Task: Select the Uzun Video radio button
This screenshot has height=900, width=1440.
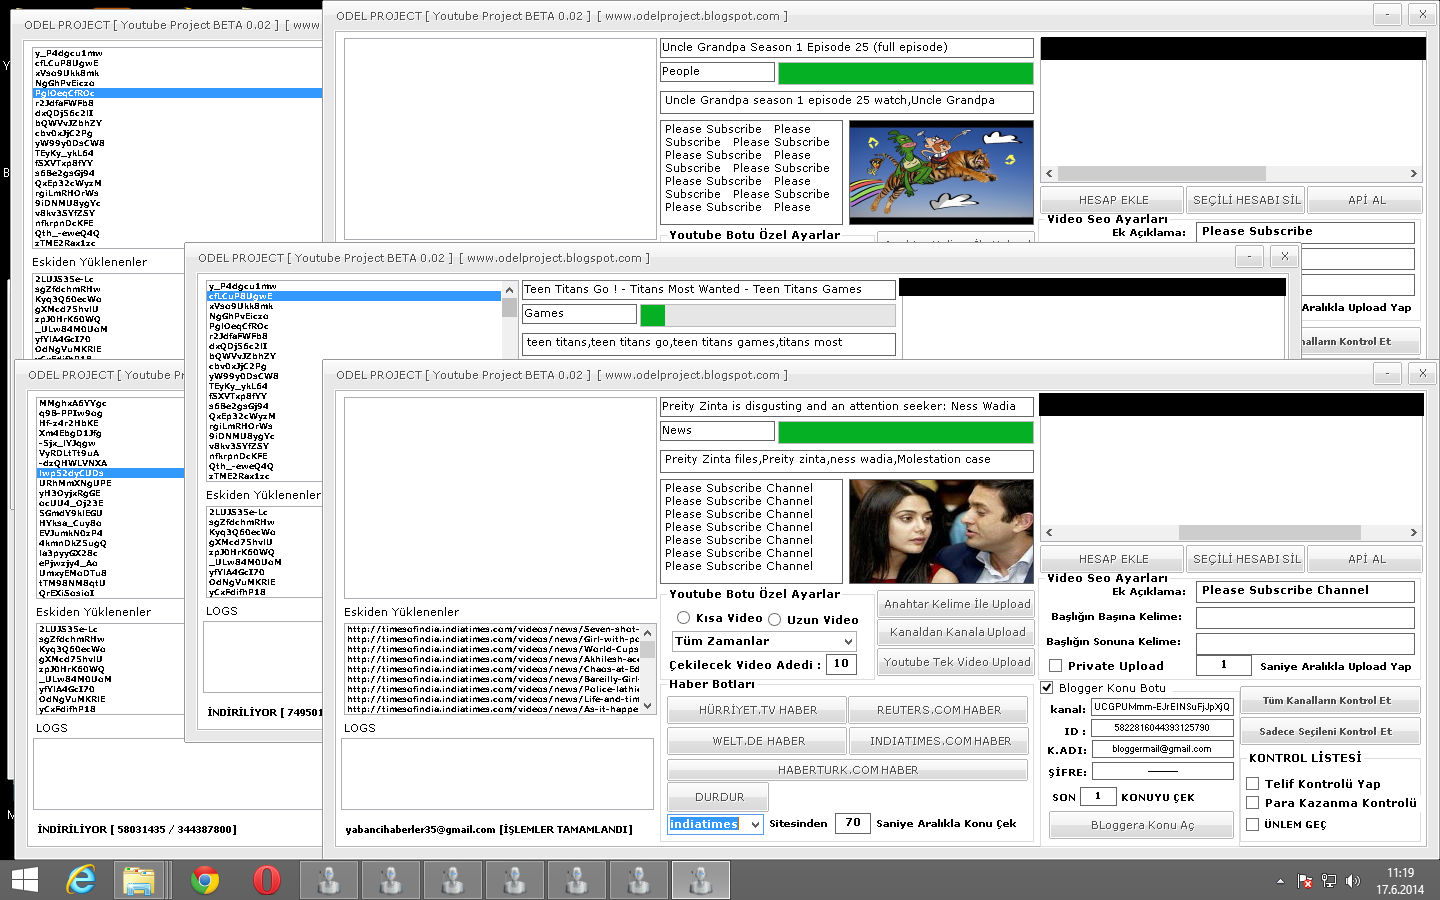Action: [x=774, y=619]
